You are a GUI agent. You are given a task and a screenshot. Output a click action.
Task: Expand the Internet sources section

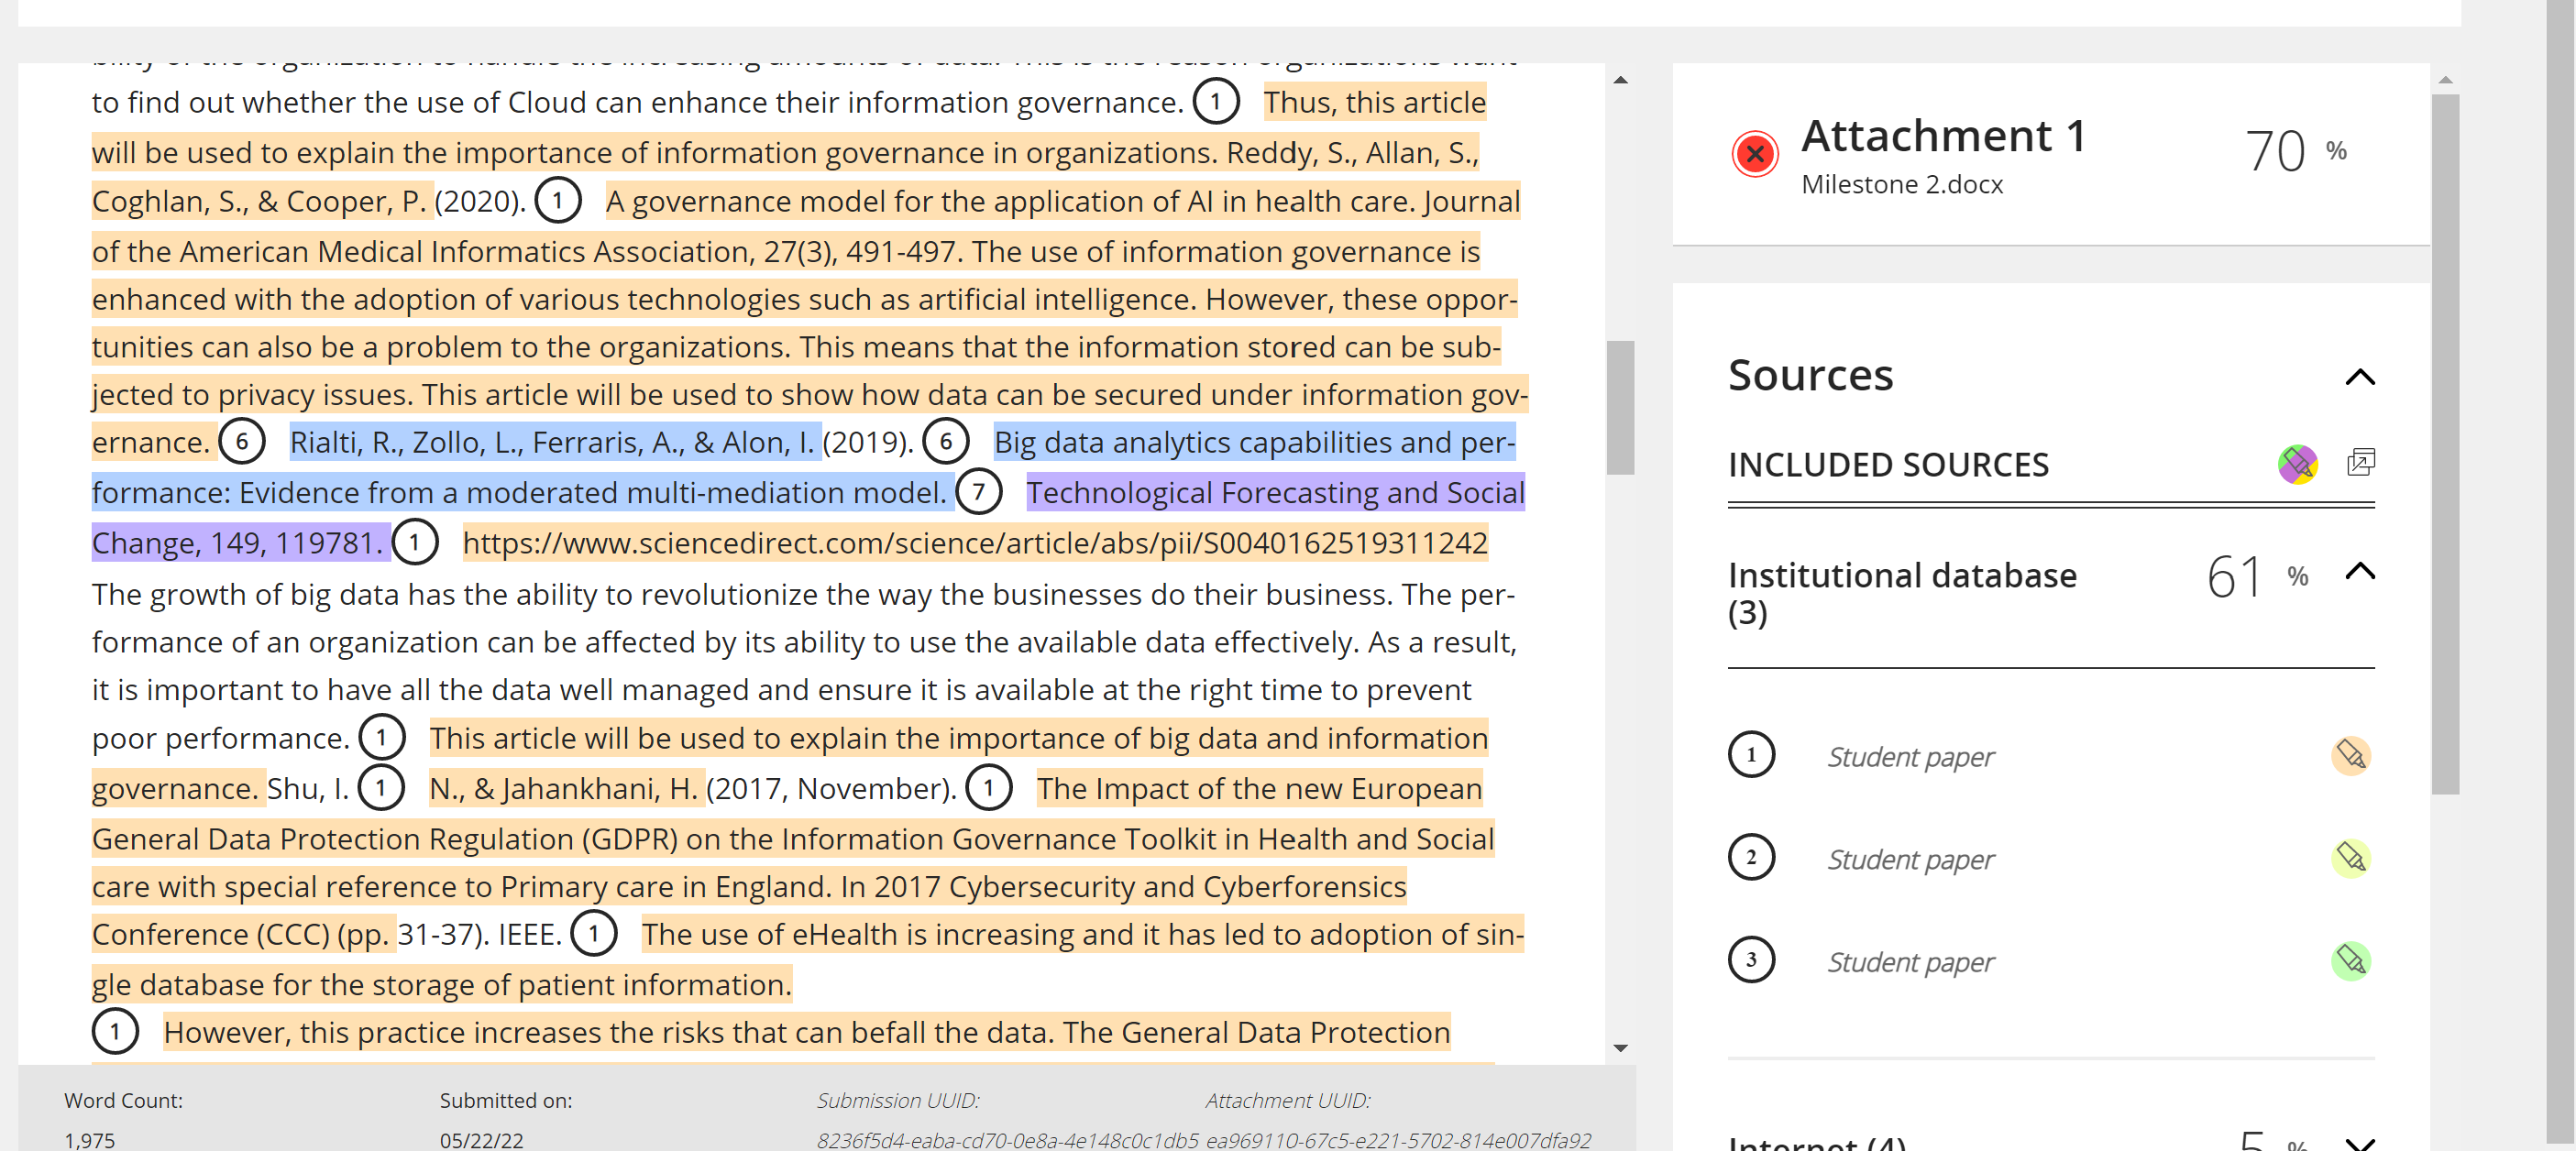[x=2360, y=1142]
